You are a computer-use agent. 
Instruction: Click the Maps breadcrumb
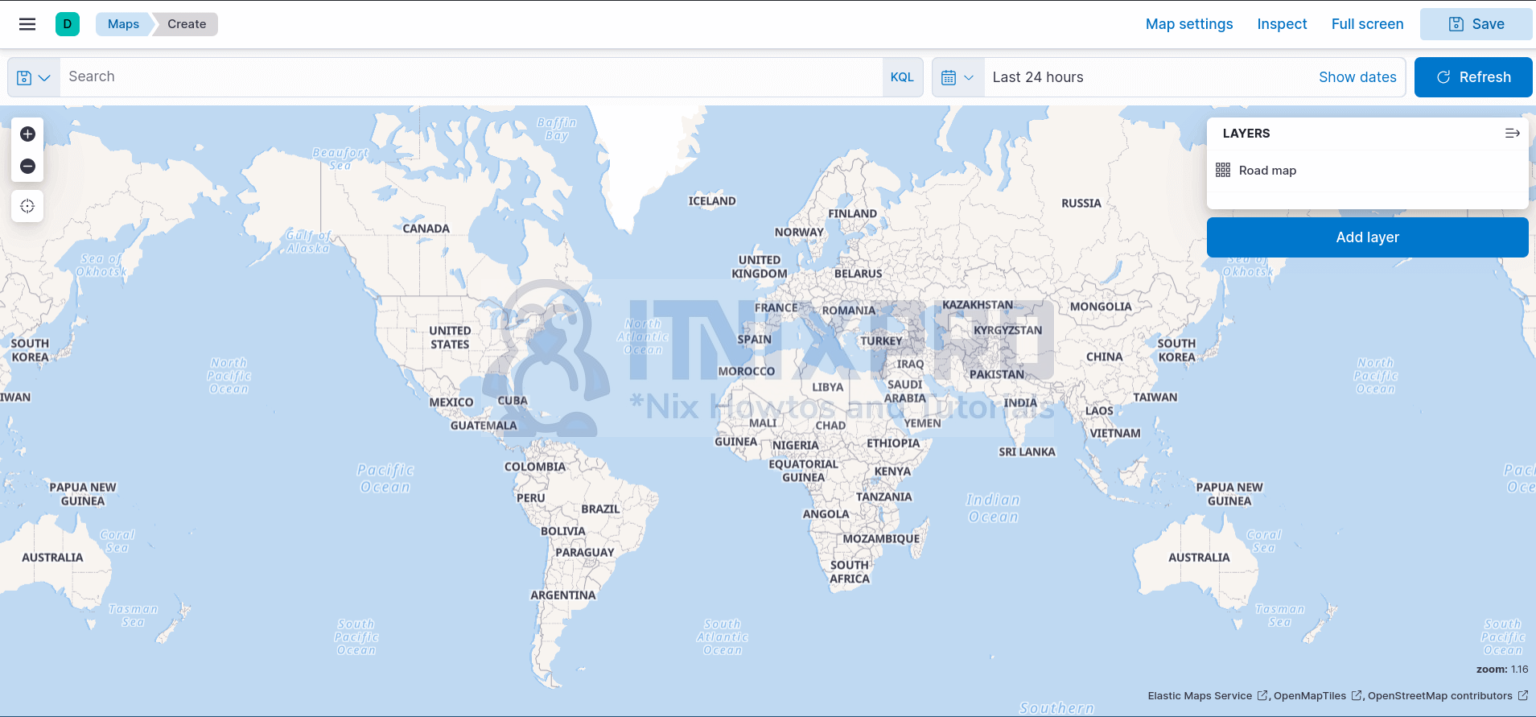(x=122, y=23)
